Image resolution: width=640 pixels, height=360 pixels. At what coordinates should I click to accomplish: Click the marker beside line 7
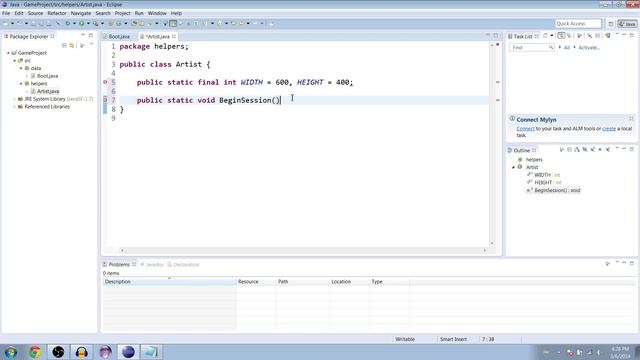point(105,100)
